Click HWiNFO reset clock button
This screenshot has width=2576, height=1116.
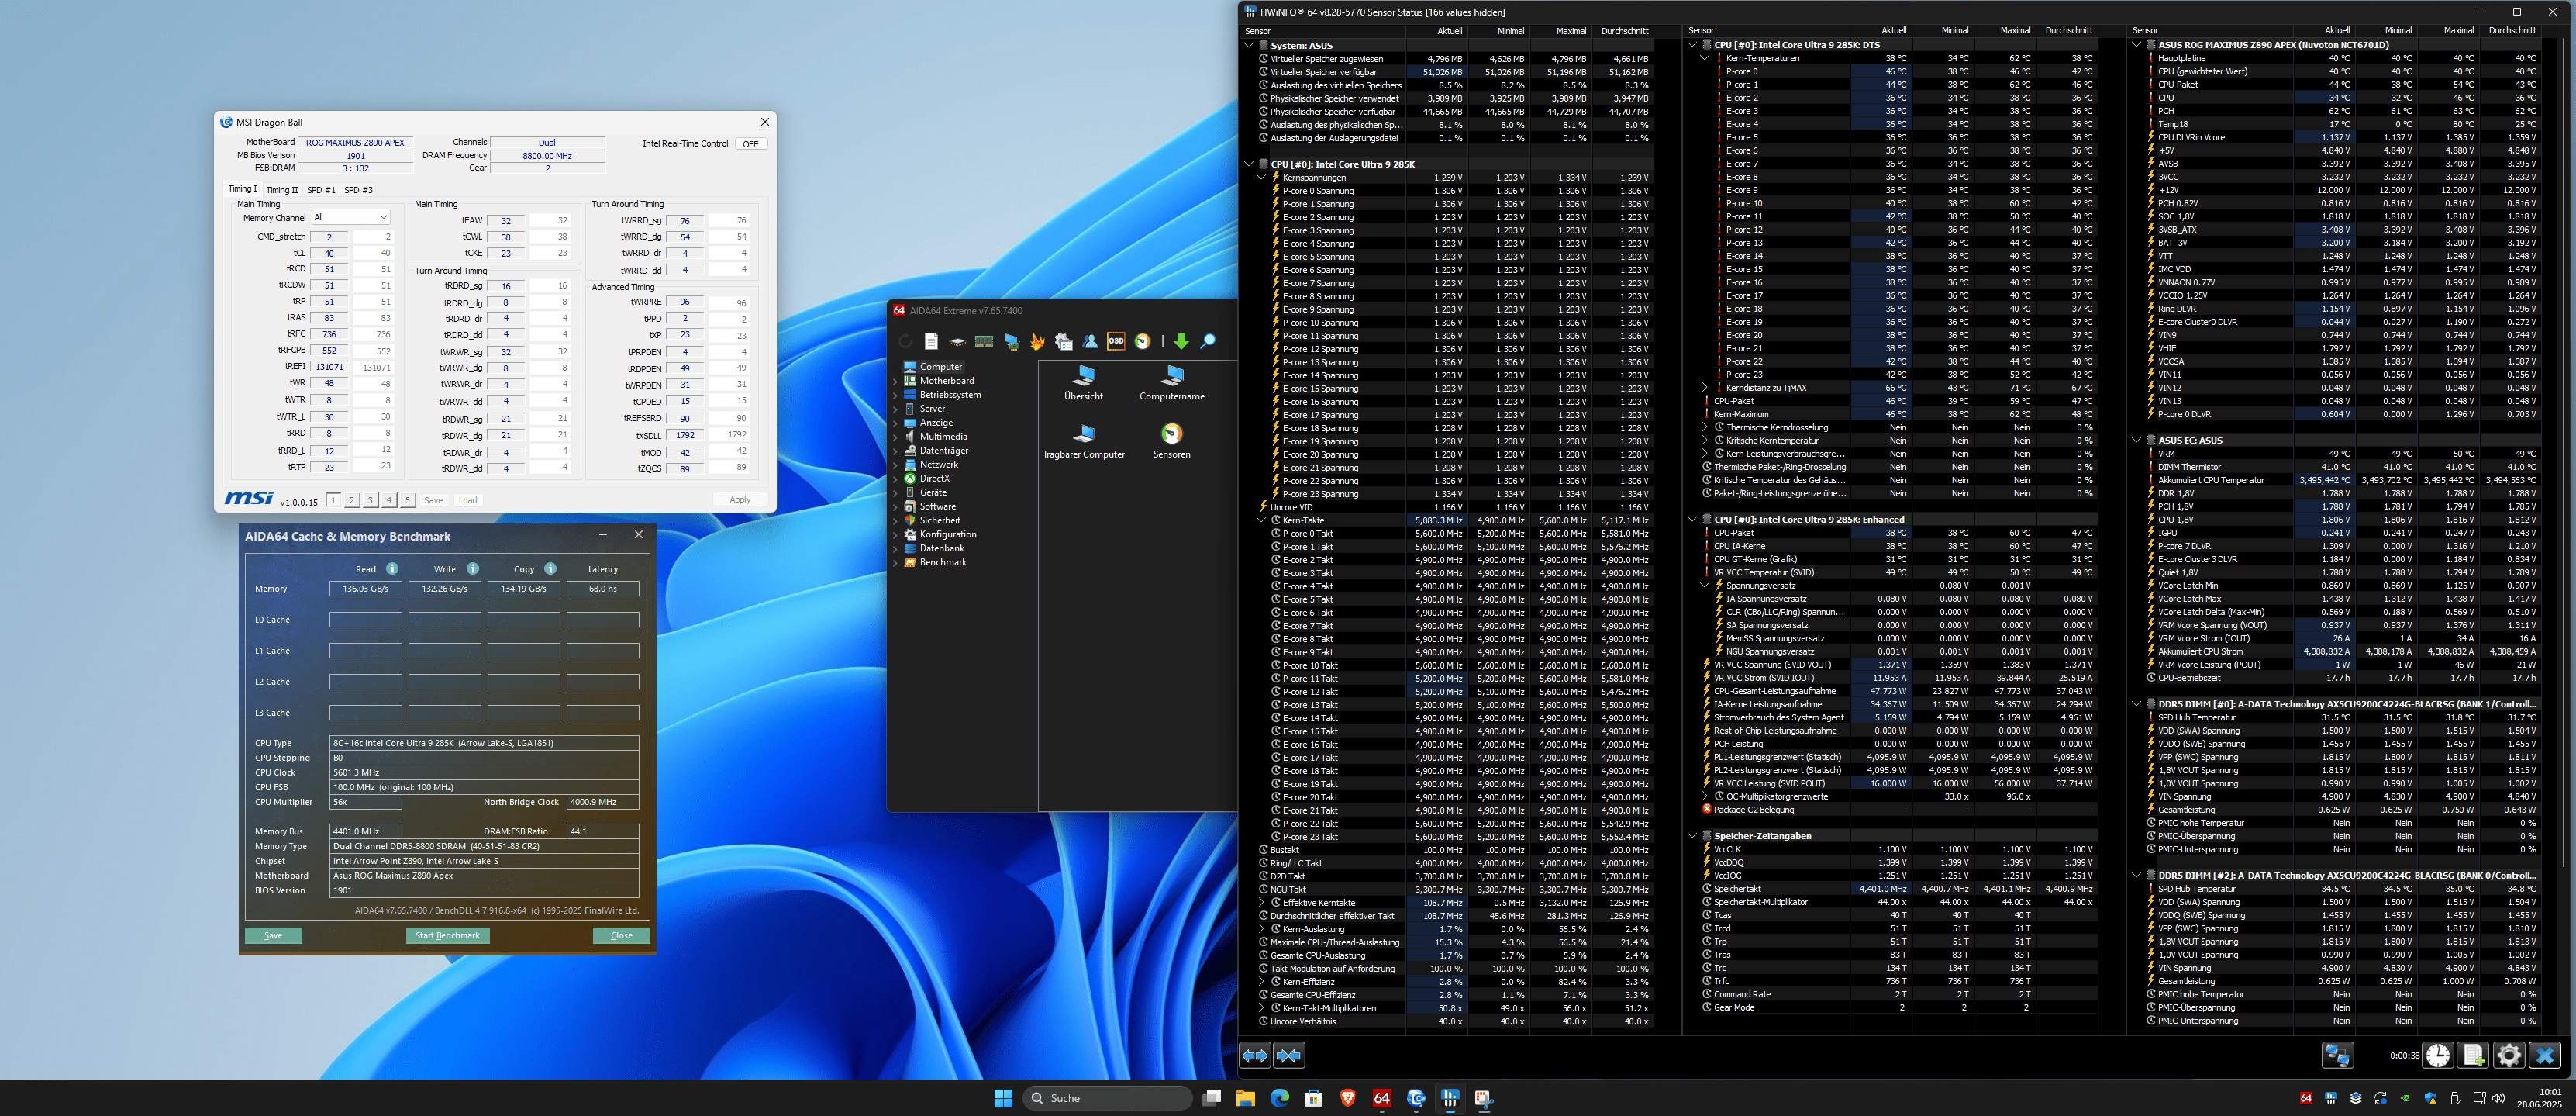pos(2437,1055)
